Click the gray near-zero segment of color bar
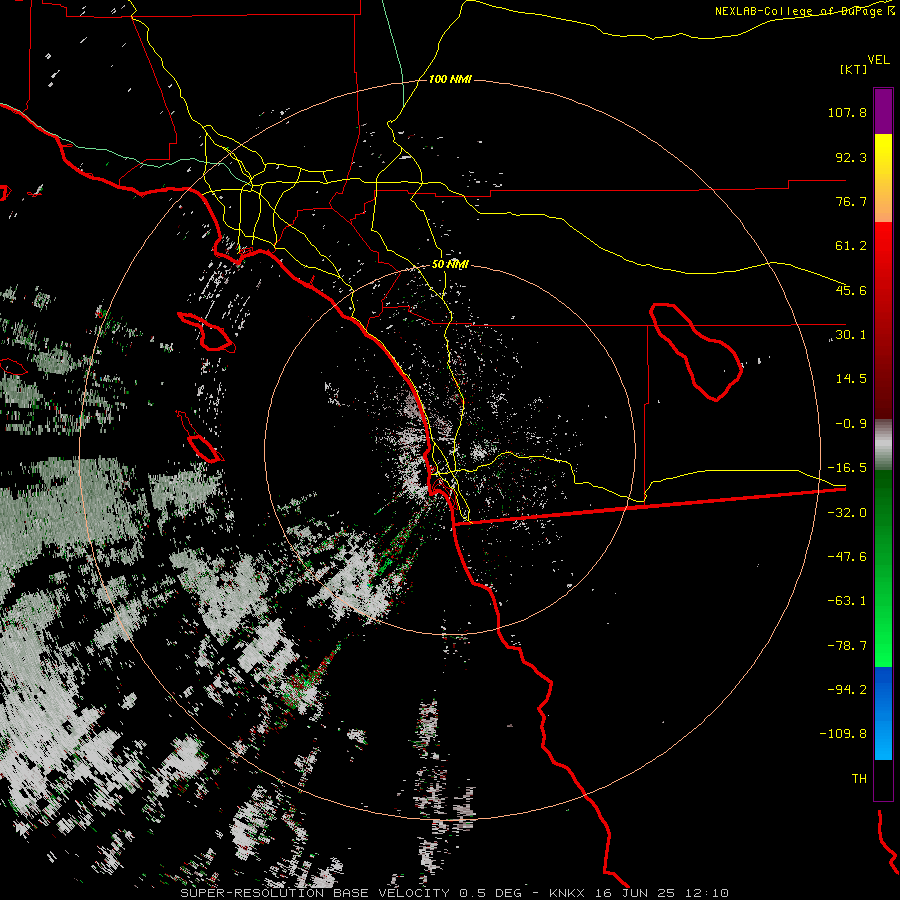Image resolution: width=900 pixels, height=900 pixels. (x=883, y=445)
